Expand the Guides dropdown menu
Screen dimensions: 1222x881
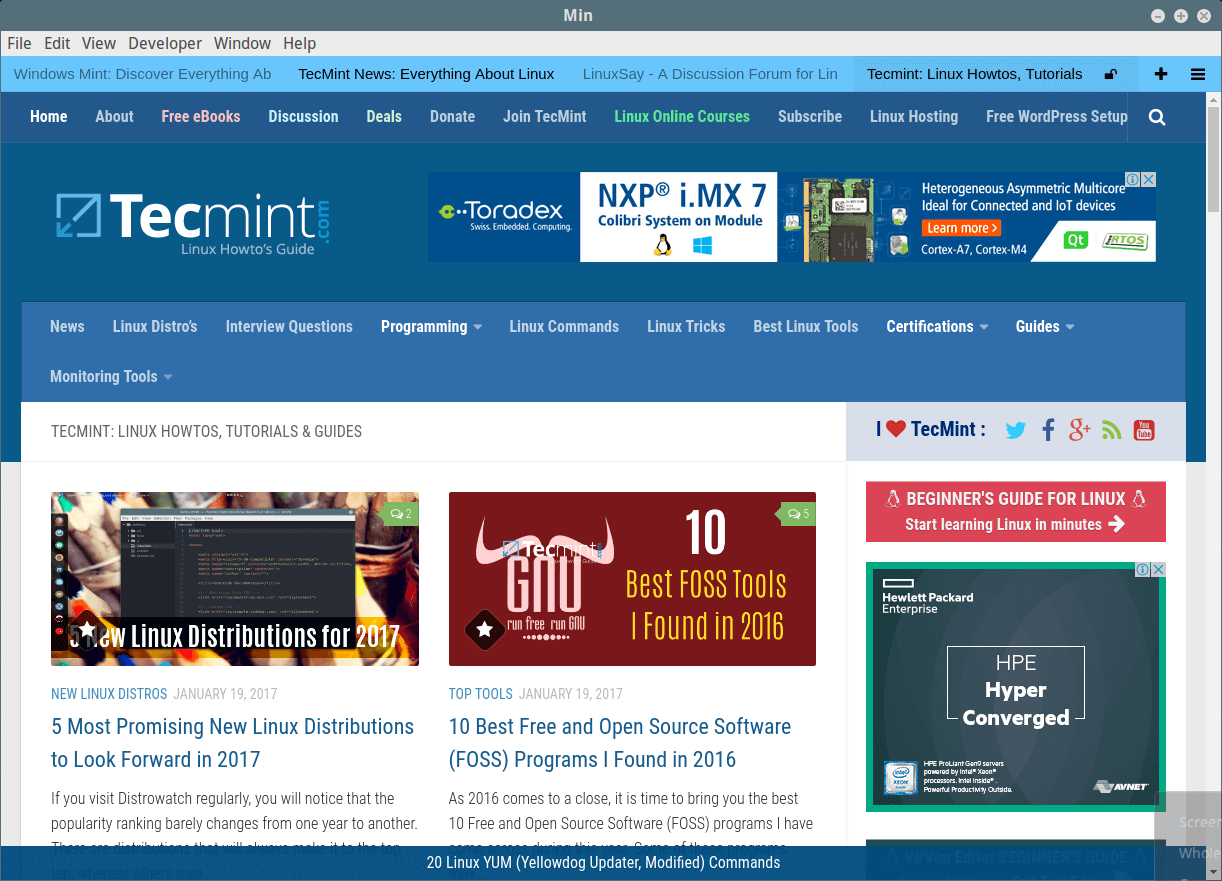(1045, 327)
